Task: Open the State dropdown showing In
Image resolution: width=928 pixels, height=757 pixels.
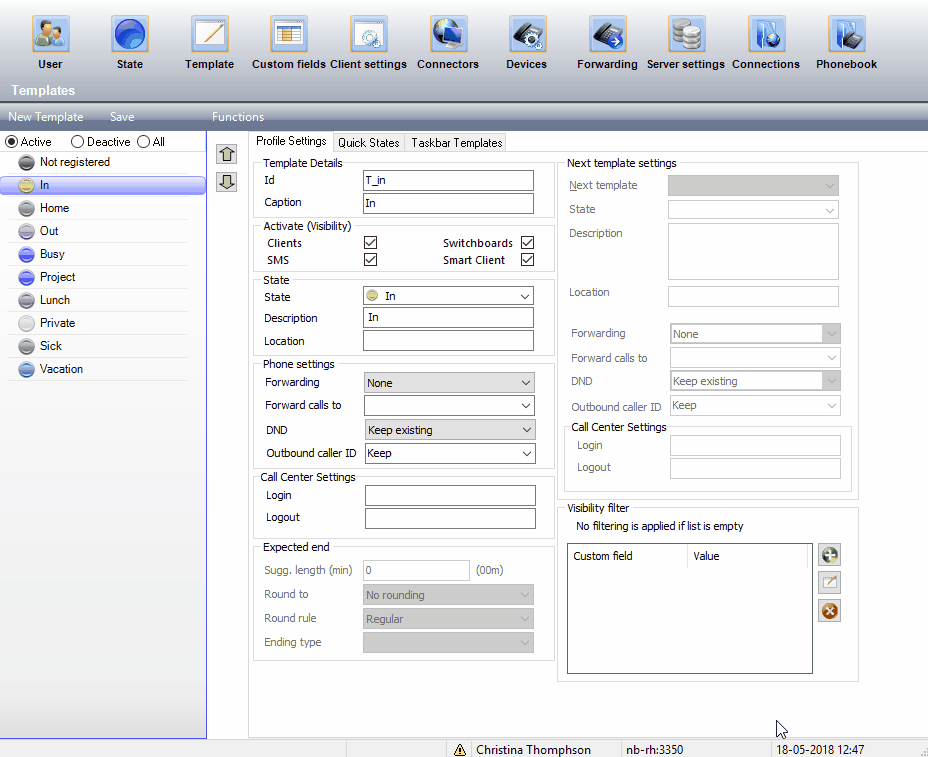Action: tap(448, 296)
